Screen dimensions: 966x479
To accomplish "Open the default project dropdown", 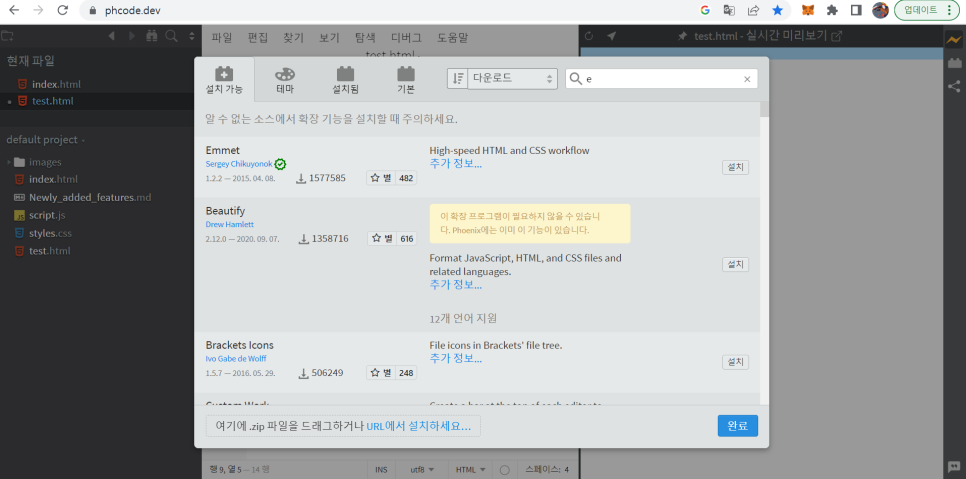I will pyautogui.click(x=46, y=140).
